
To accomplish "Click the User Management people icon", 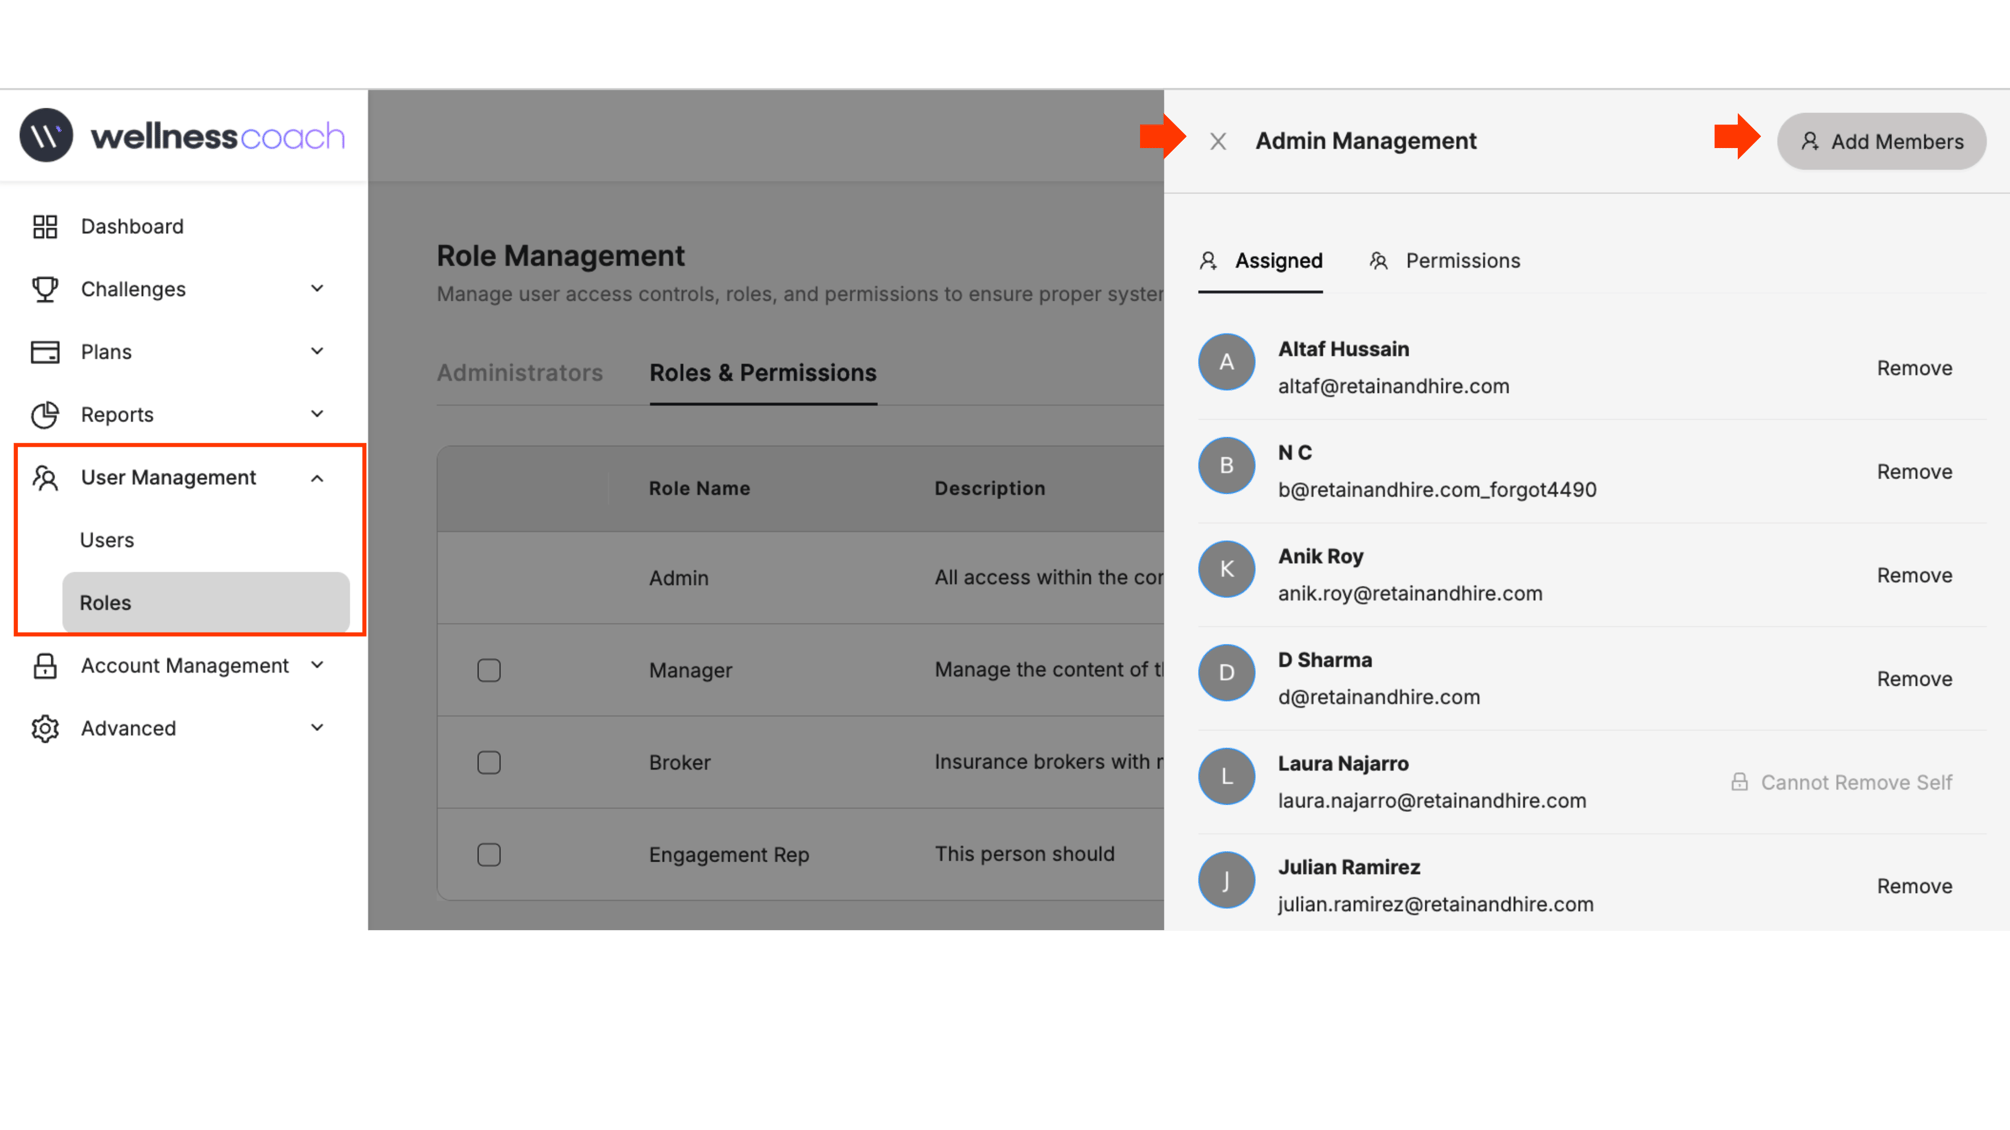I will [x=45, y=478].
